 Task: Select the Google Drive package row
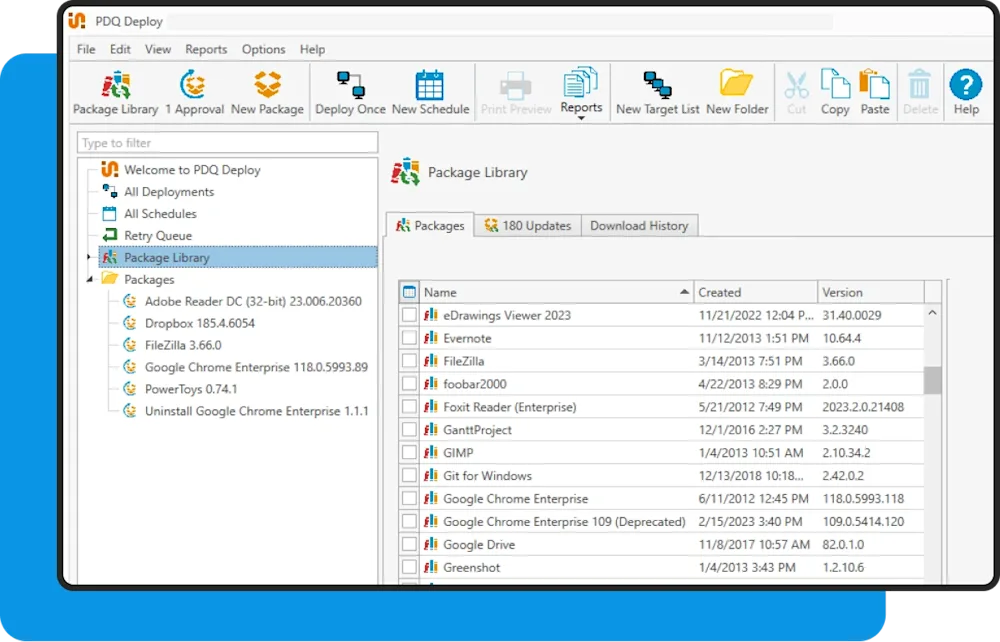tap(661, 544)
